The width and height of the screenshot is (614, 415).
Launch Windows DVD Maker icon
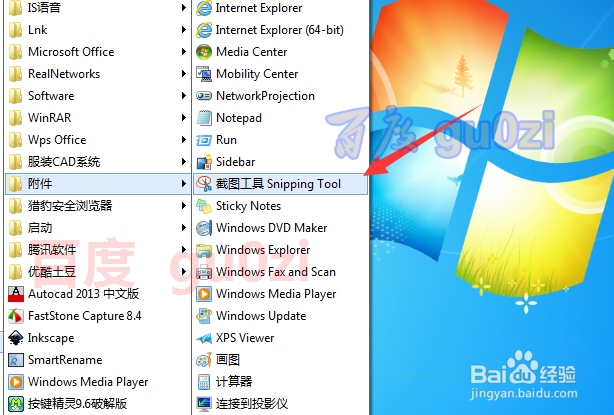204,228
